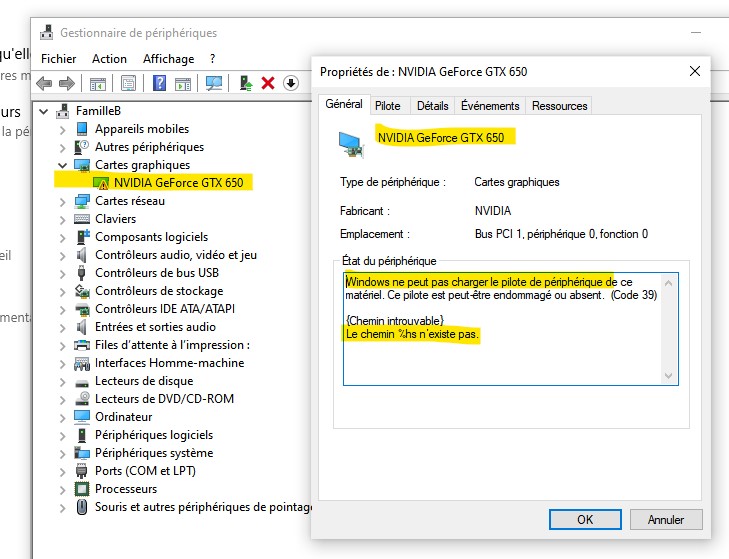Click the Lecteurs de DVD/CD-ROM icon

point(82,399)
